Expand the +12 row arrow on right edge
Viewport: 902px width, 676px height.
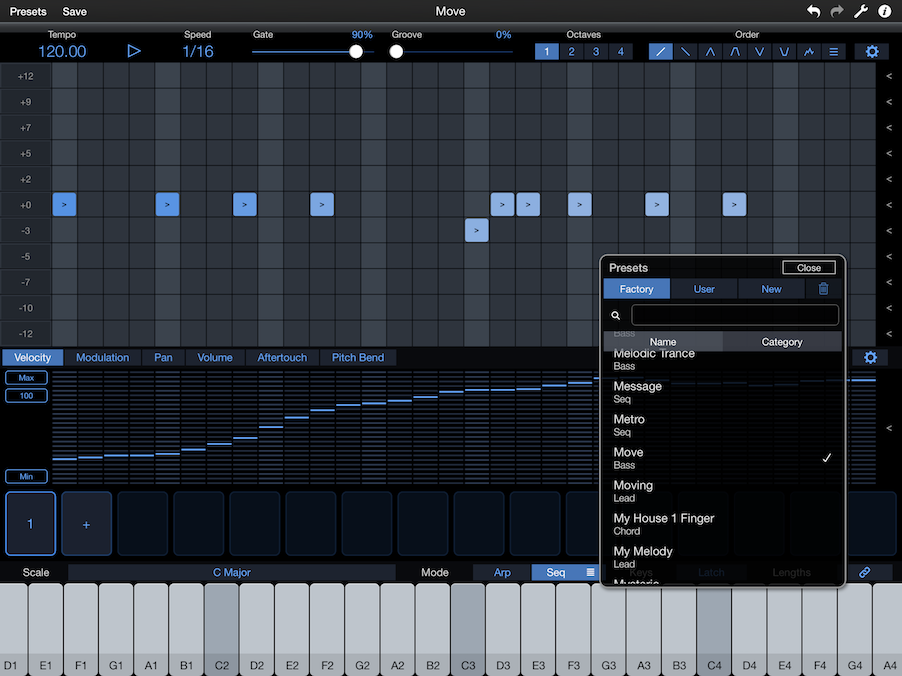[x=889, y=76]
